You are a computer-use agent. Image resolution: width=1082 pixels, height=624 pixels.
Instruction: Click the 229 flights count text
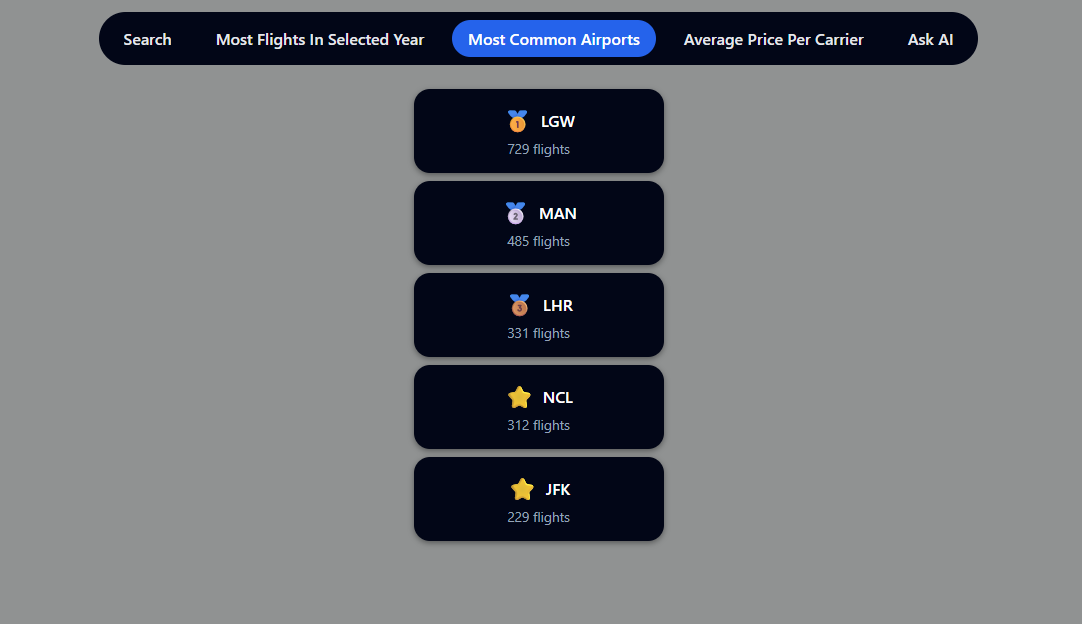[538, 518]
